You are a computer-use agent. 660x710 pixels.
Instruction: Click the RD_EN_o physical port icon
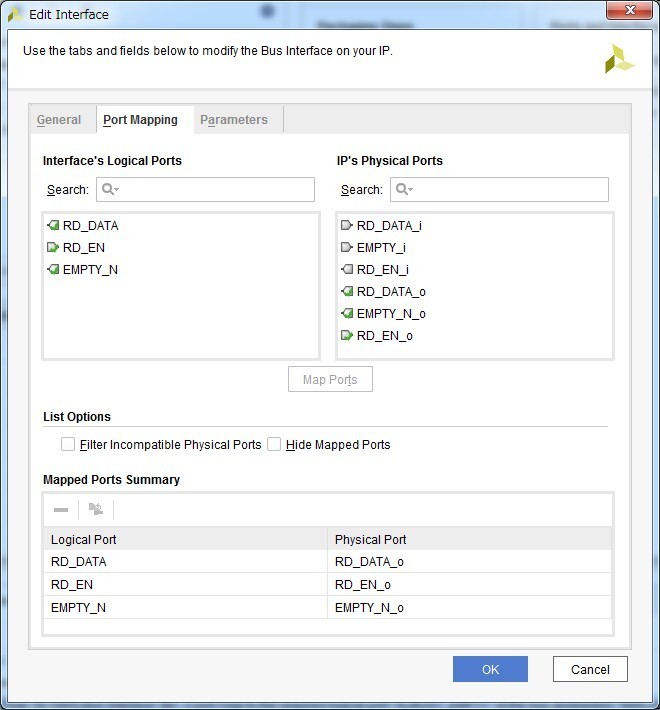click(x=347, y=336)
